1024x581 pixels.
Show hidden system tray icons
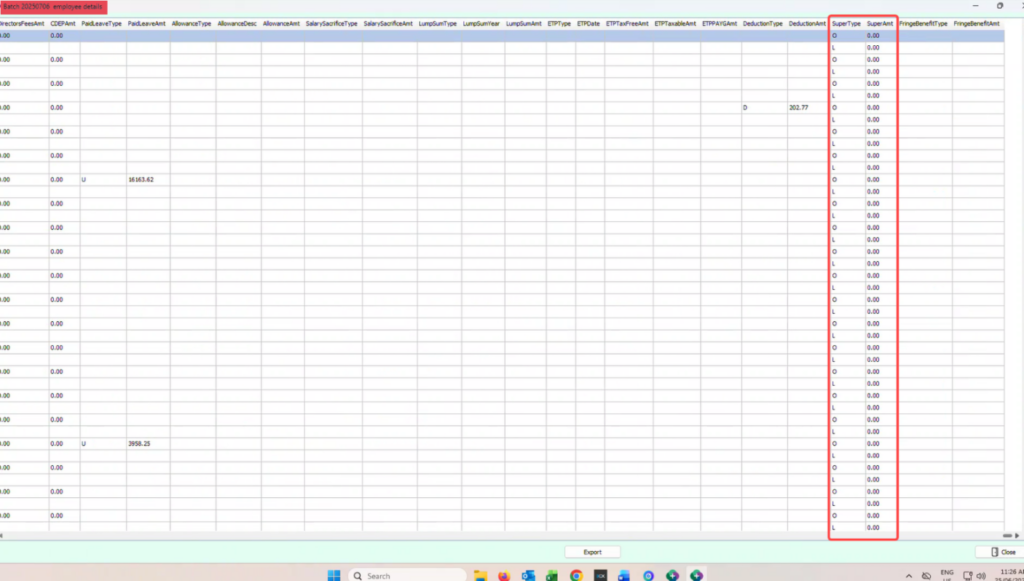pyautogui.click(x=908, y=576)
